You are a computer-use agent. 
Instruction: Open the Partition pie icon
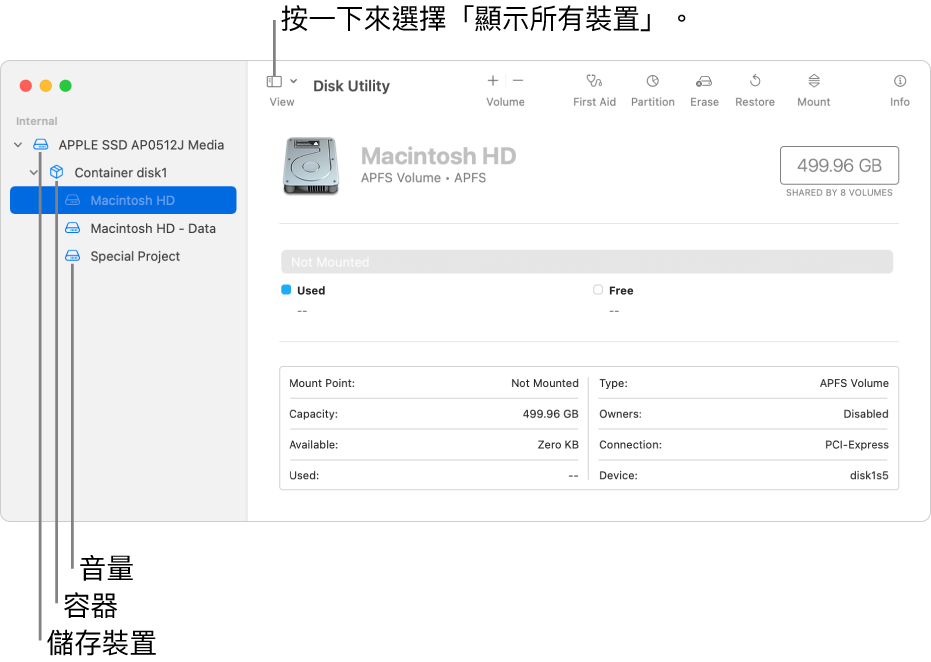coord(653,81)
